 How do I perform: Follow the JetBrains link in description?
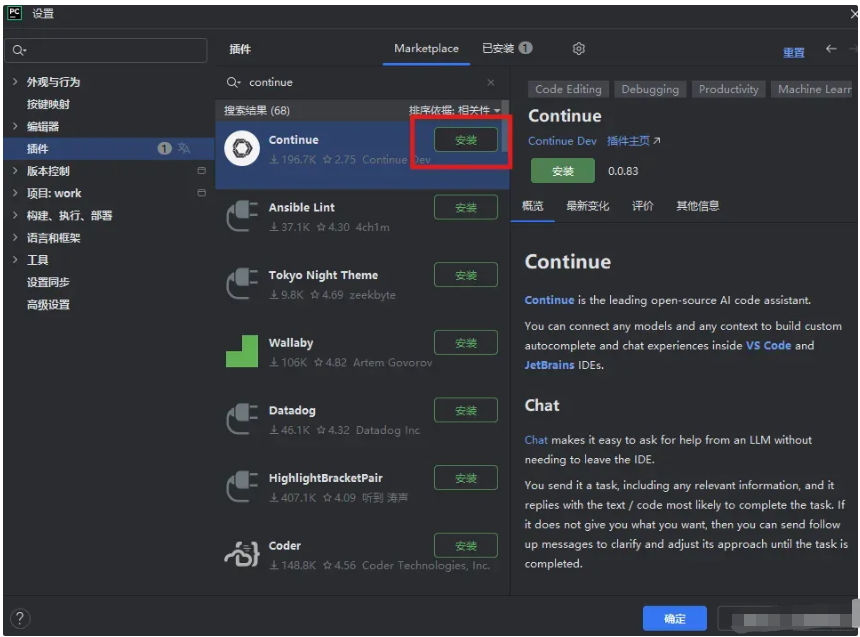[549, 365]
